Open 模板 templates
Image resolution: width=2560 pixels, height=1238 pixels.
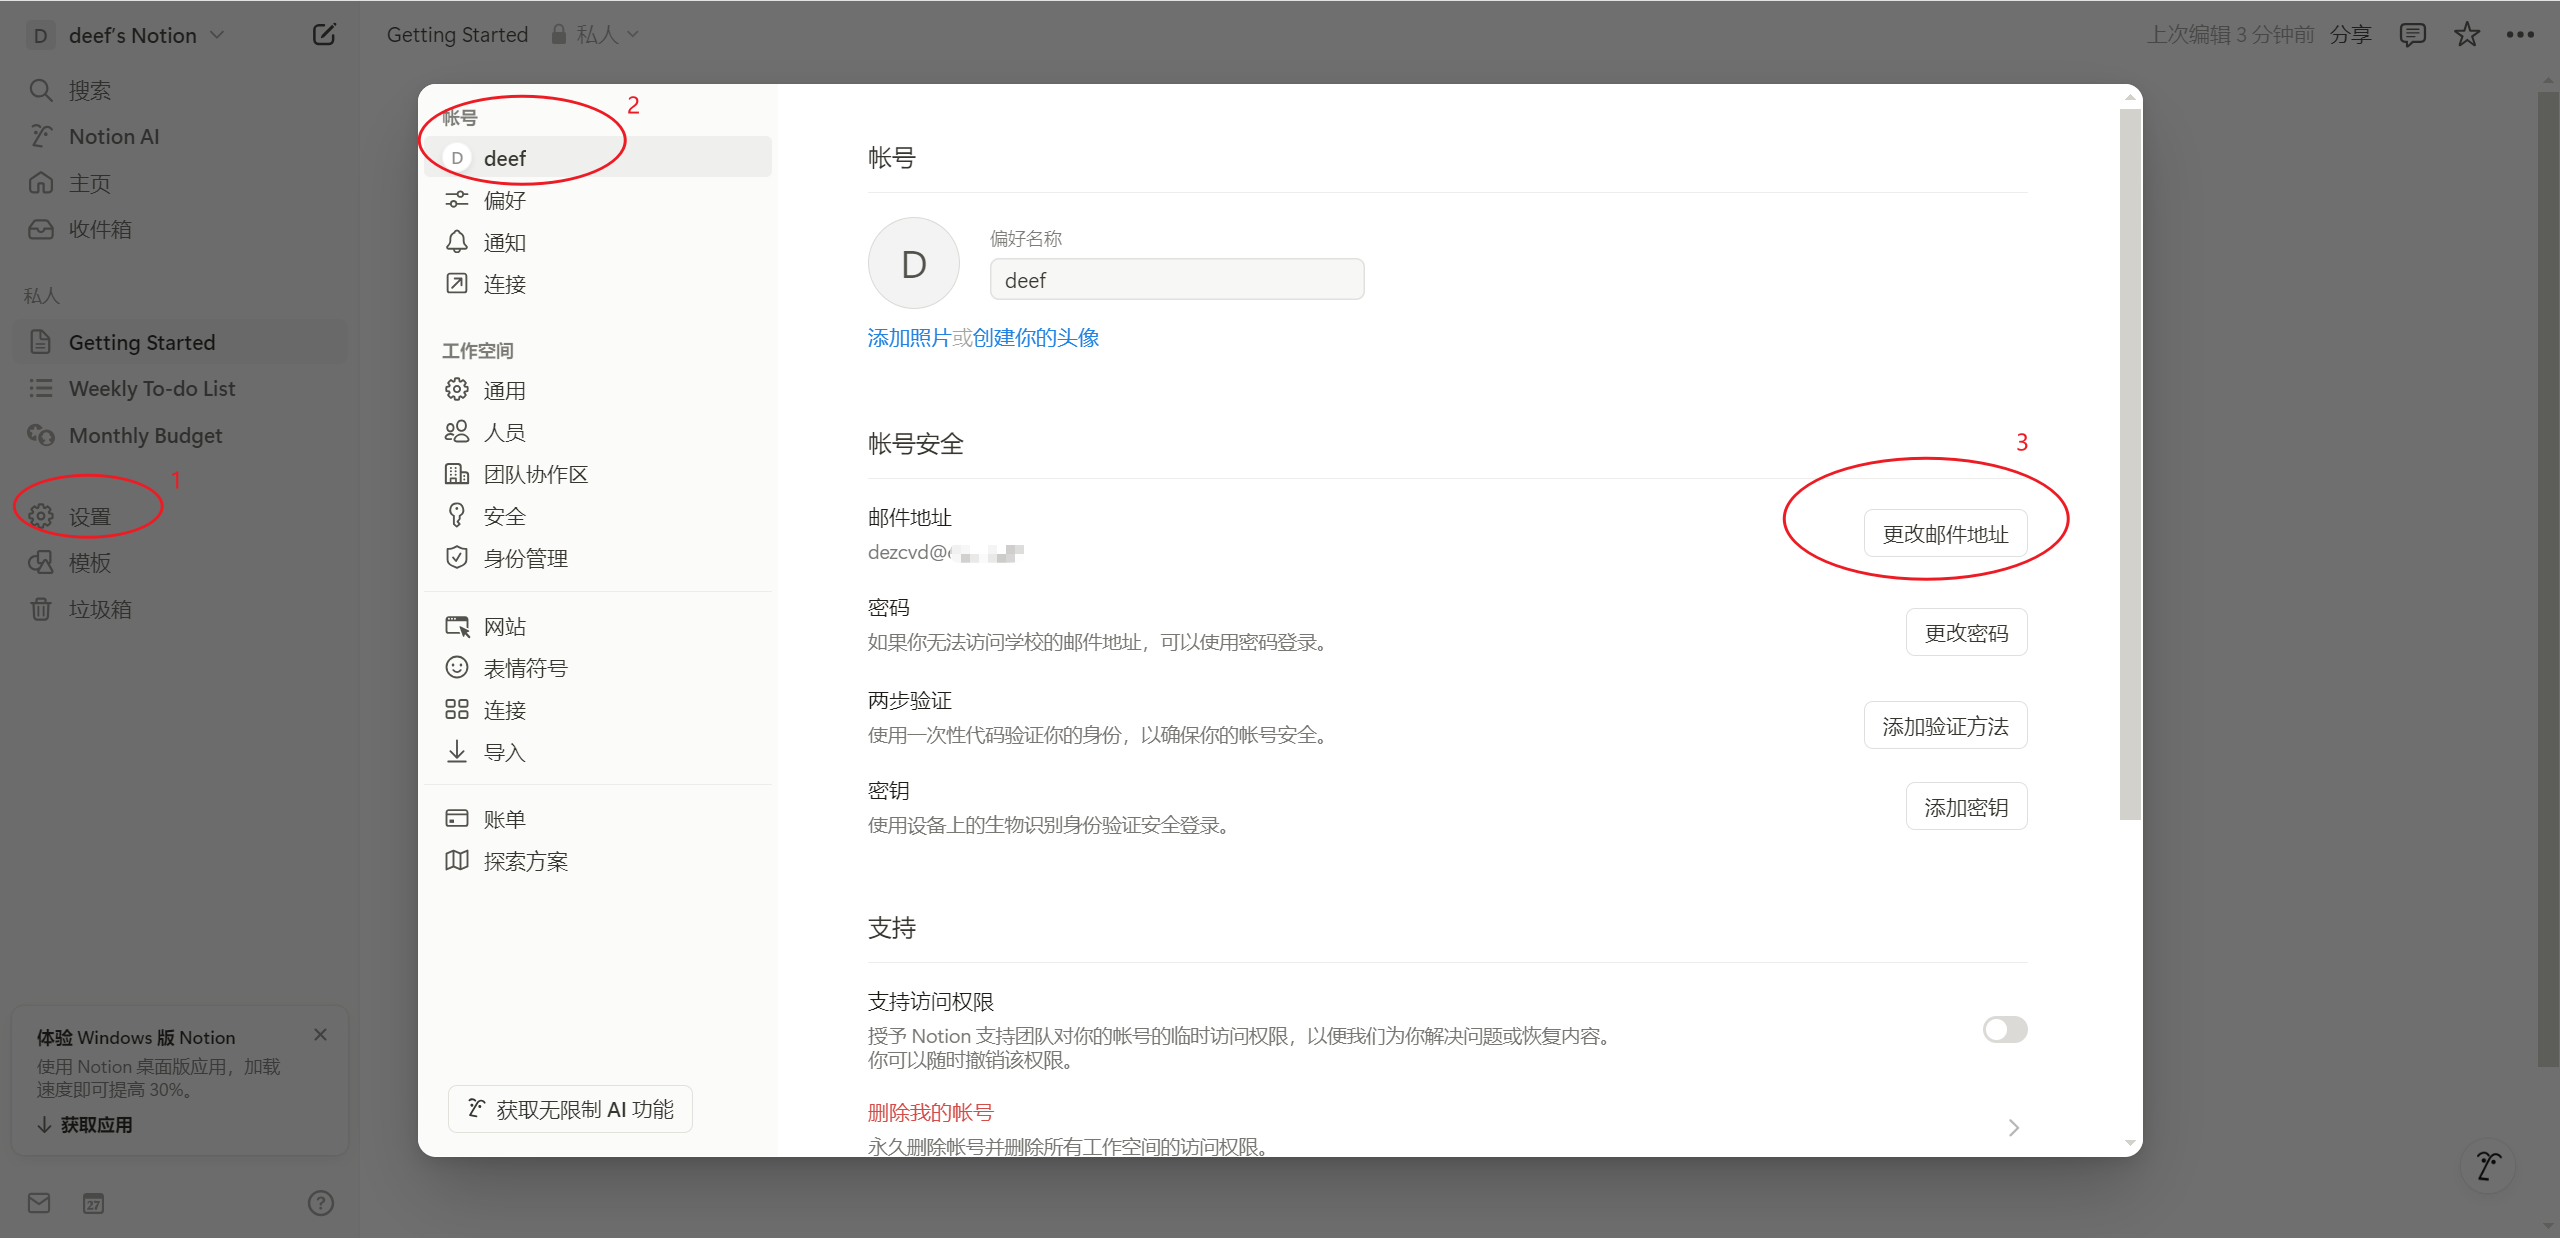click(180, 562)
